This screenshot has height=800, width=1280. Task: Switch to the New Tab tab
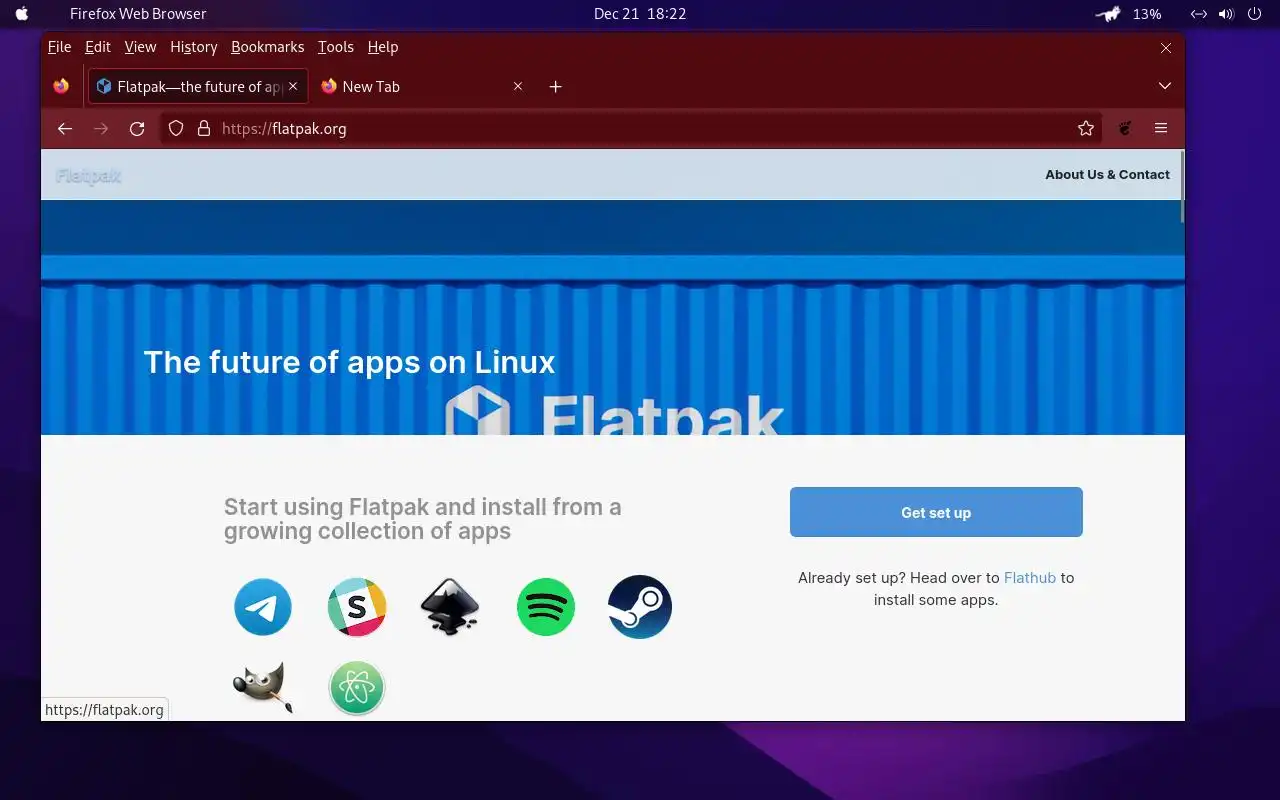(422, 87)
